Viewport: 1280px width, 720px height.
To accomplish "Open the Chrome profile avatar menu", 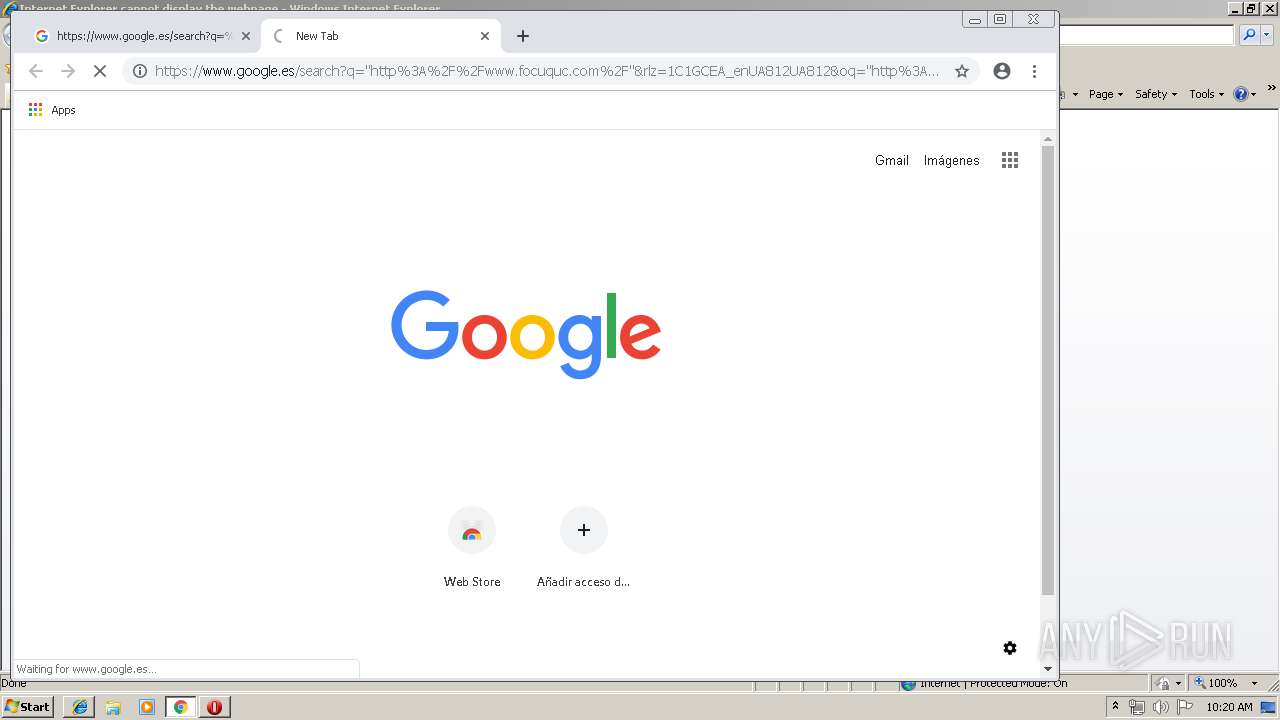I will 1002,71.
